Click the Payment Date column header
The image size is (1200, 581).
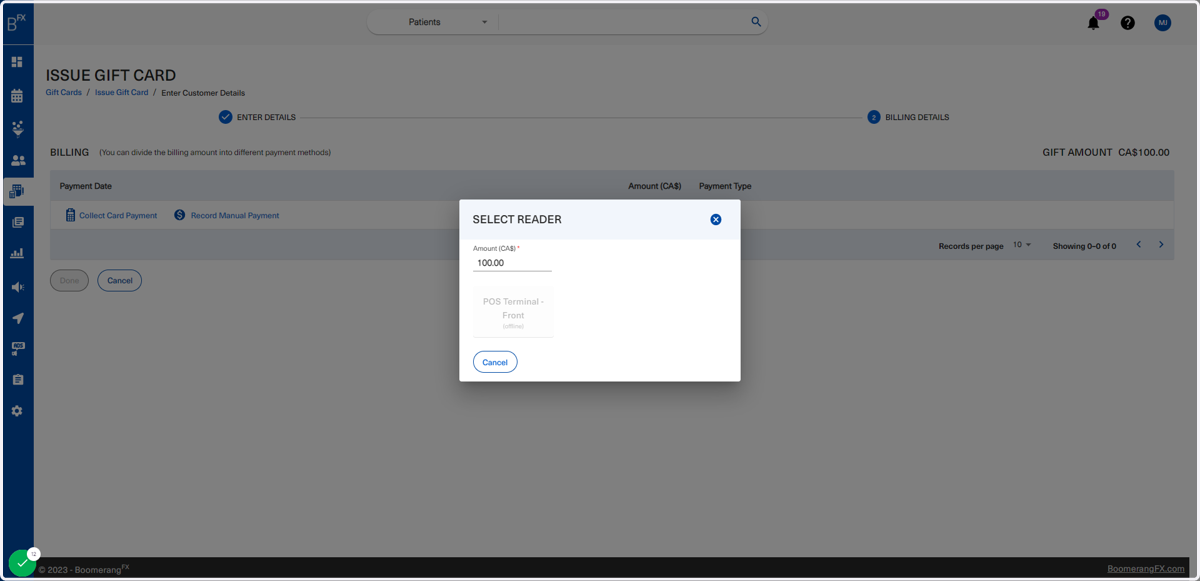tap(86, 186)
